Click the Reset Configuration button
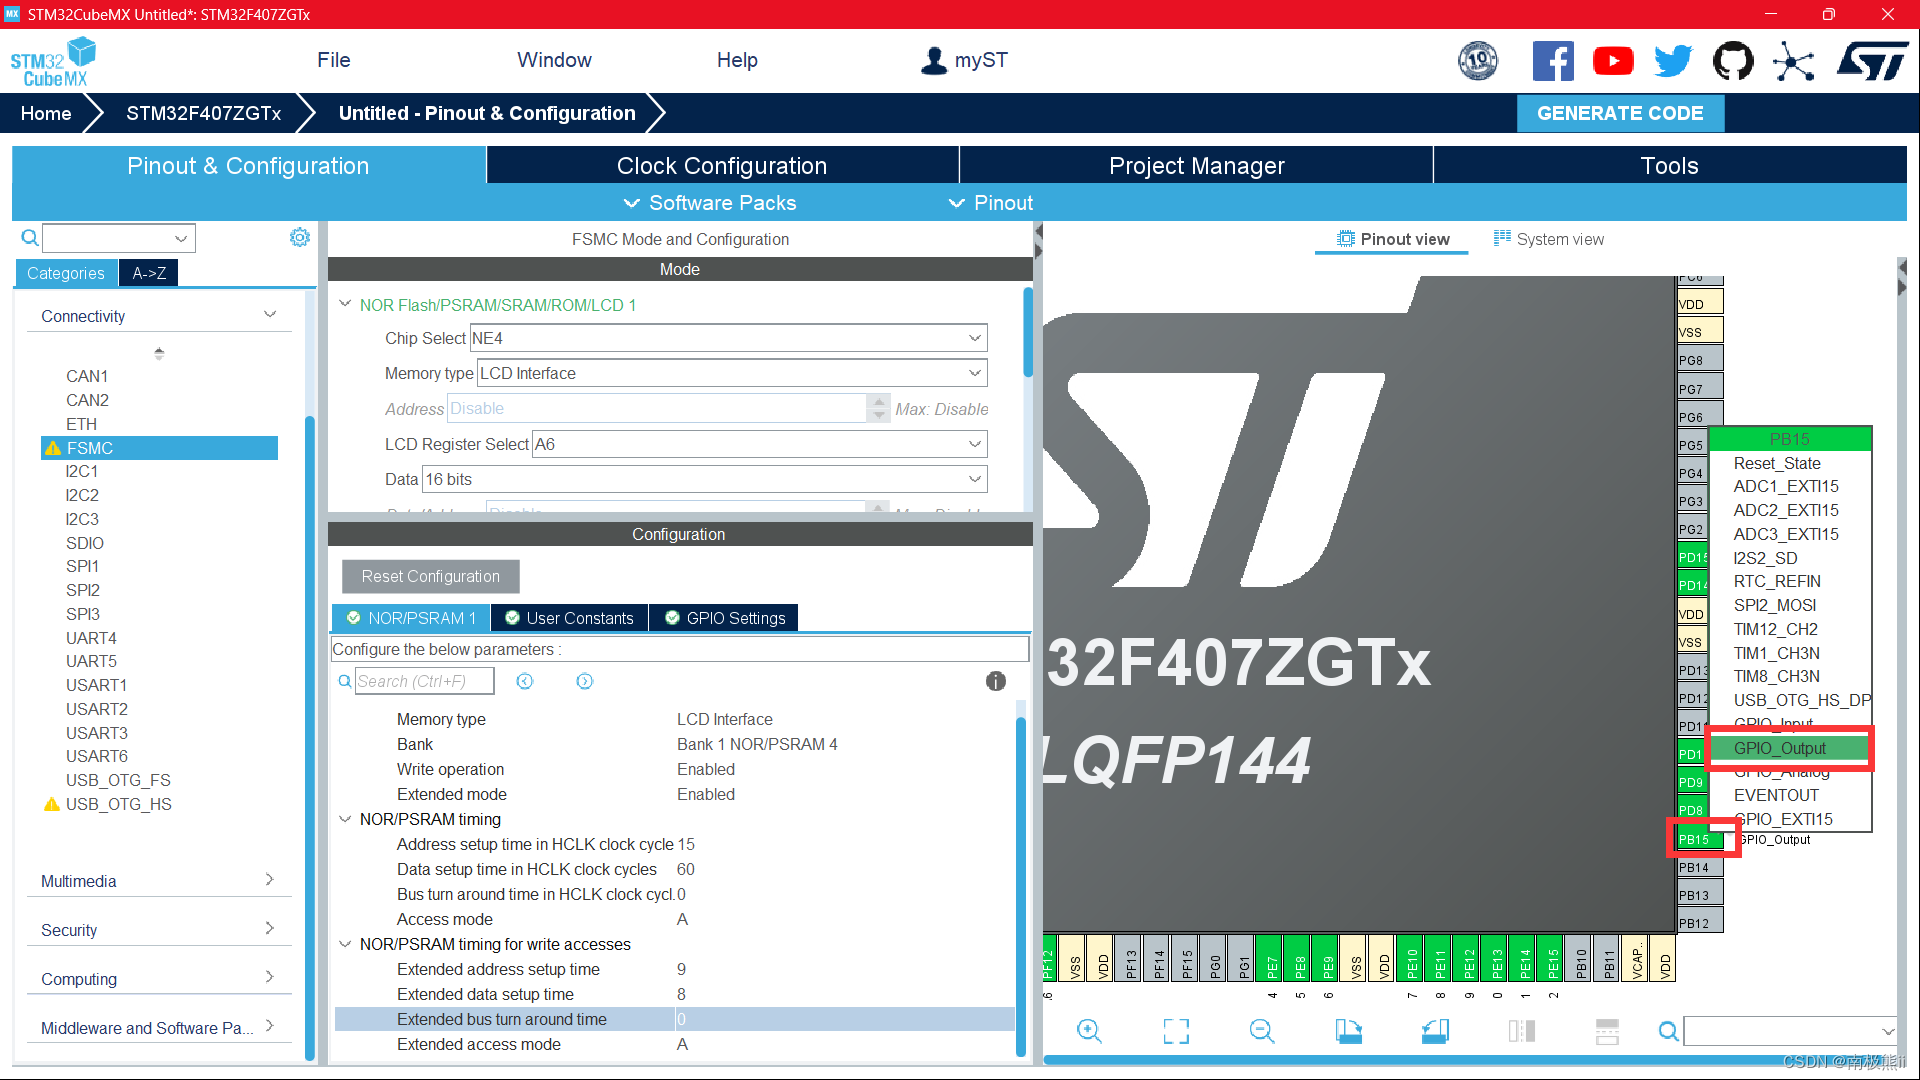 pos(430,576)
